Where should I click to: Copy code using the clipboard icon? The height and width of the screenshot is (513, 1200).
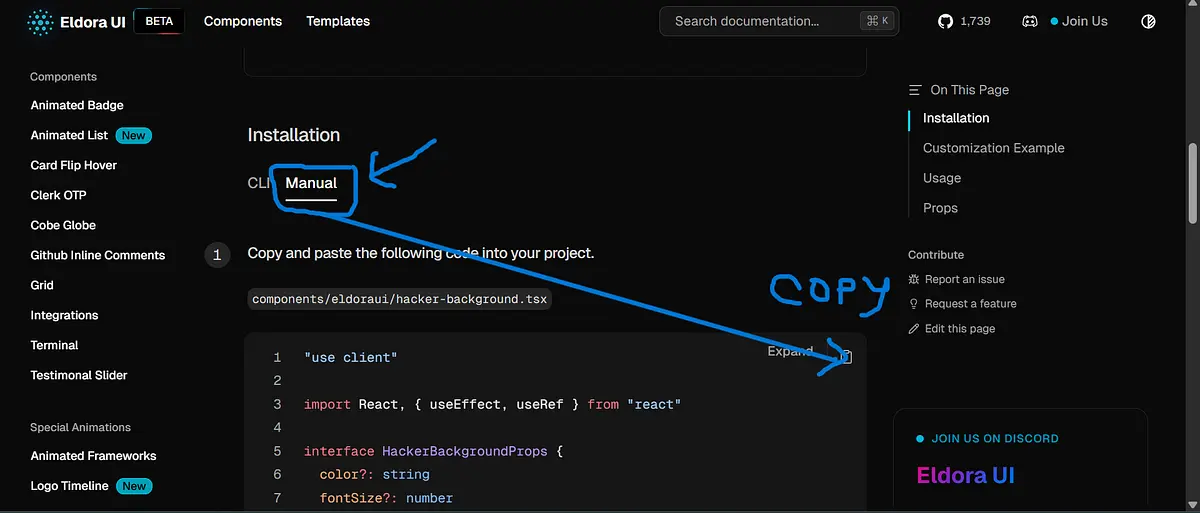[845, 357]
